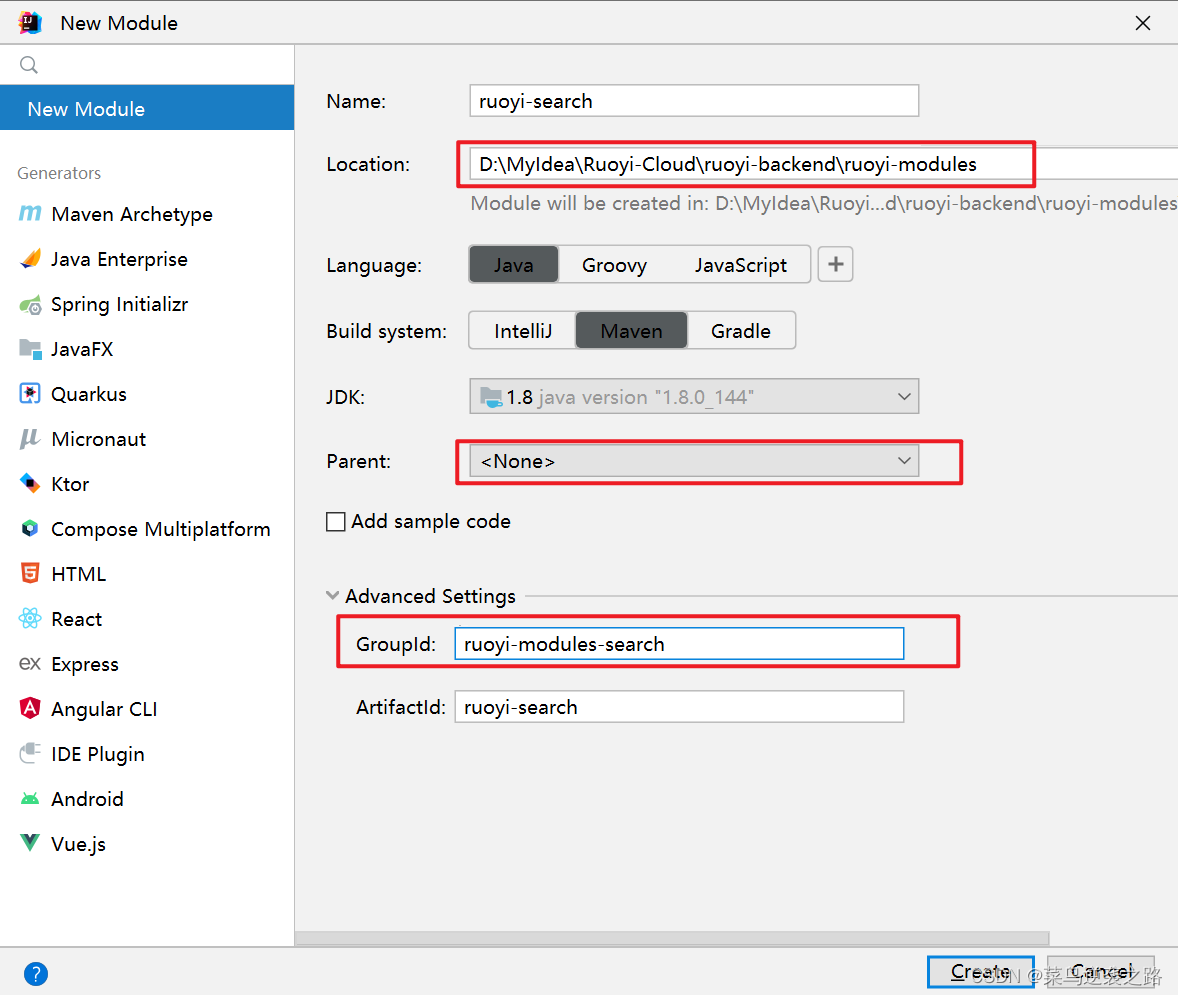Click the GroupId text field
This screenshot has width=1178, height=995.
pos(679,644)
